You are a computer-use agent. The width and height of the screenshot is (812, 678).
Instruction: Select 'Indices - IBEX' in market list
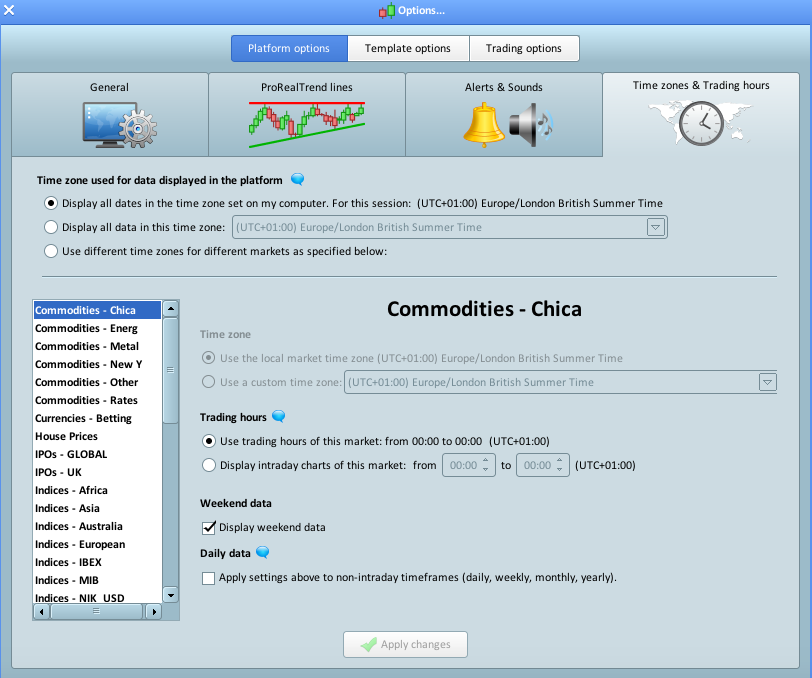tap(97, 562)
